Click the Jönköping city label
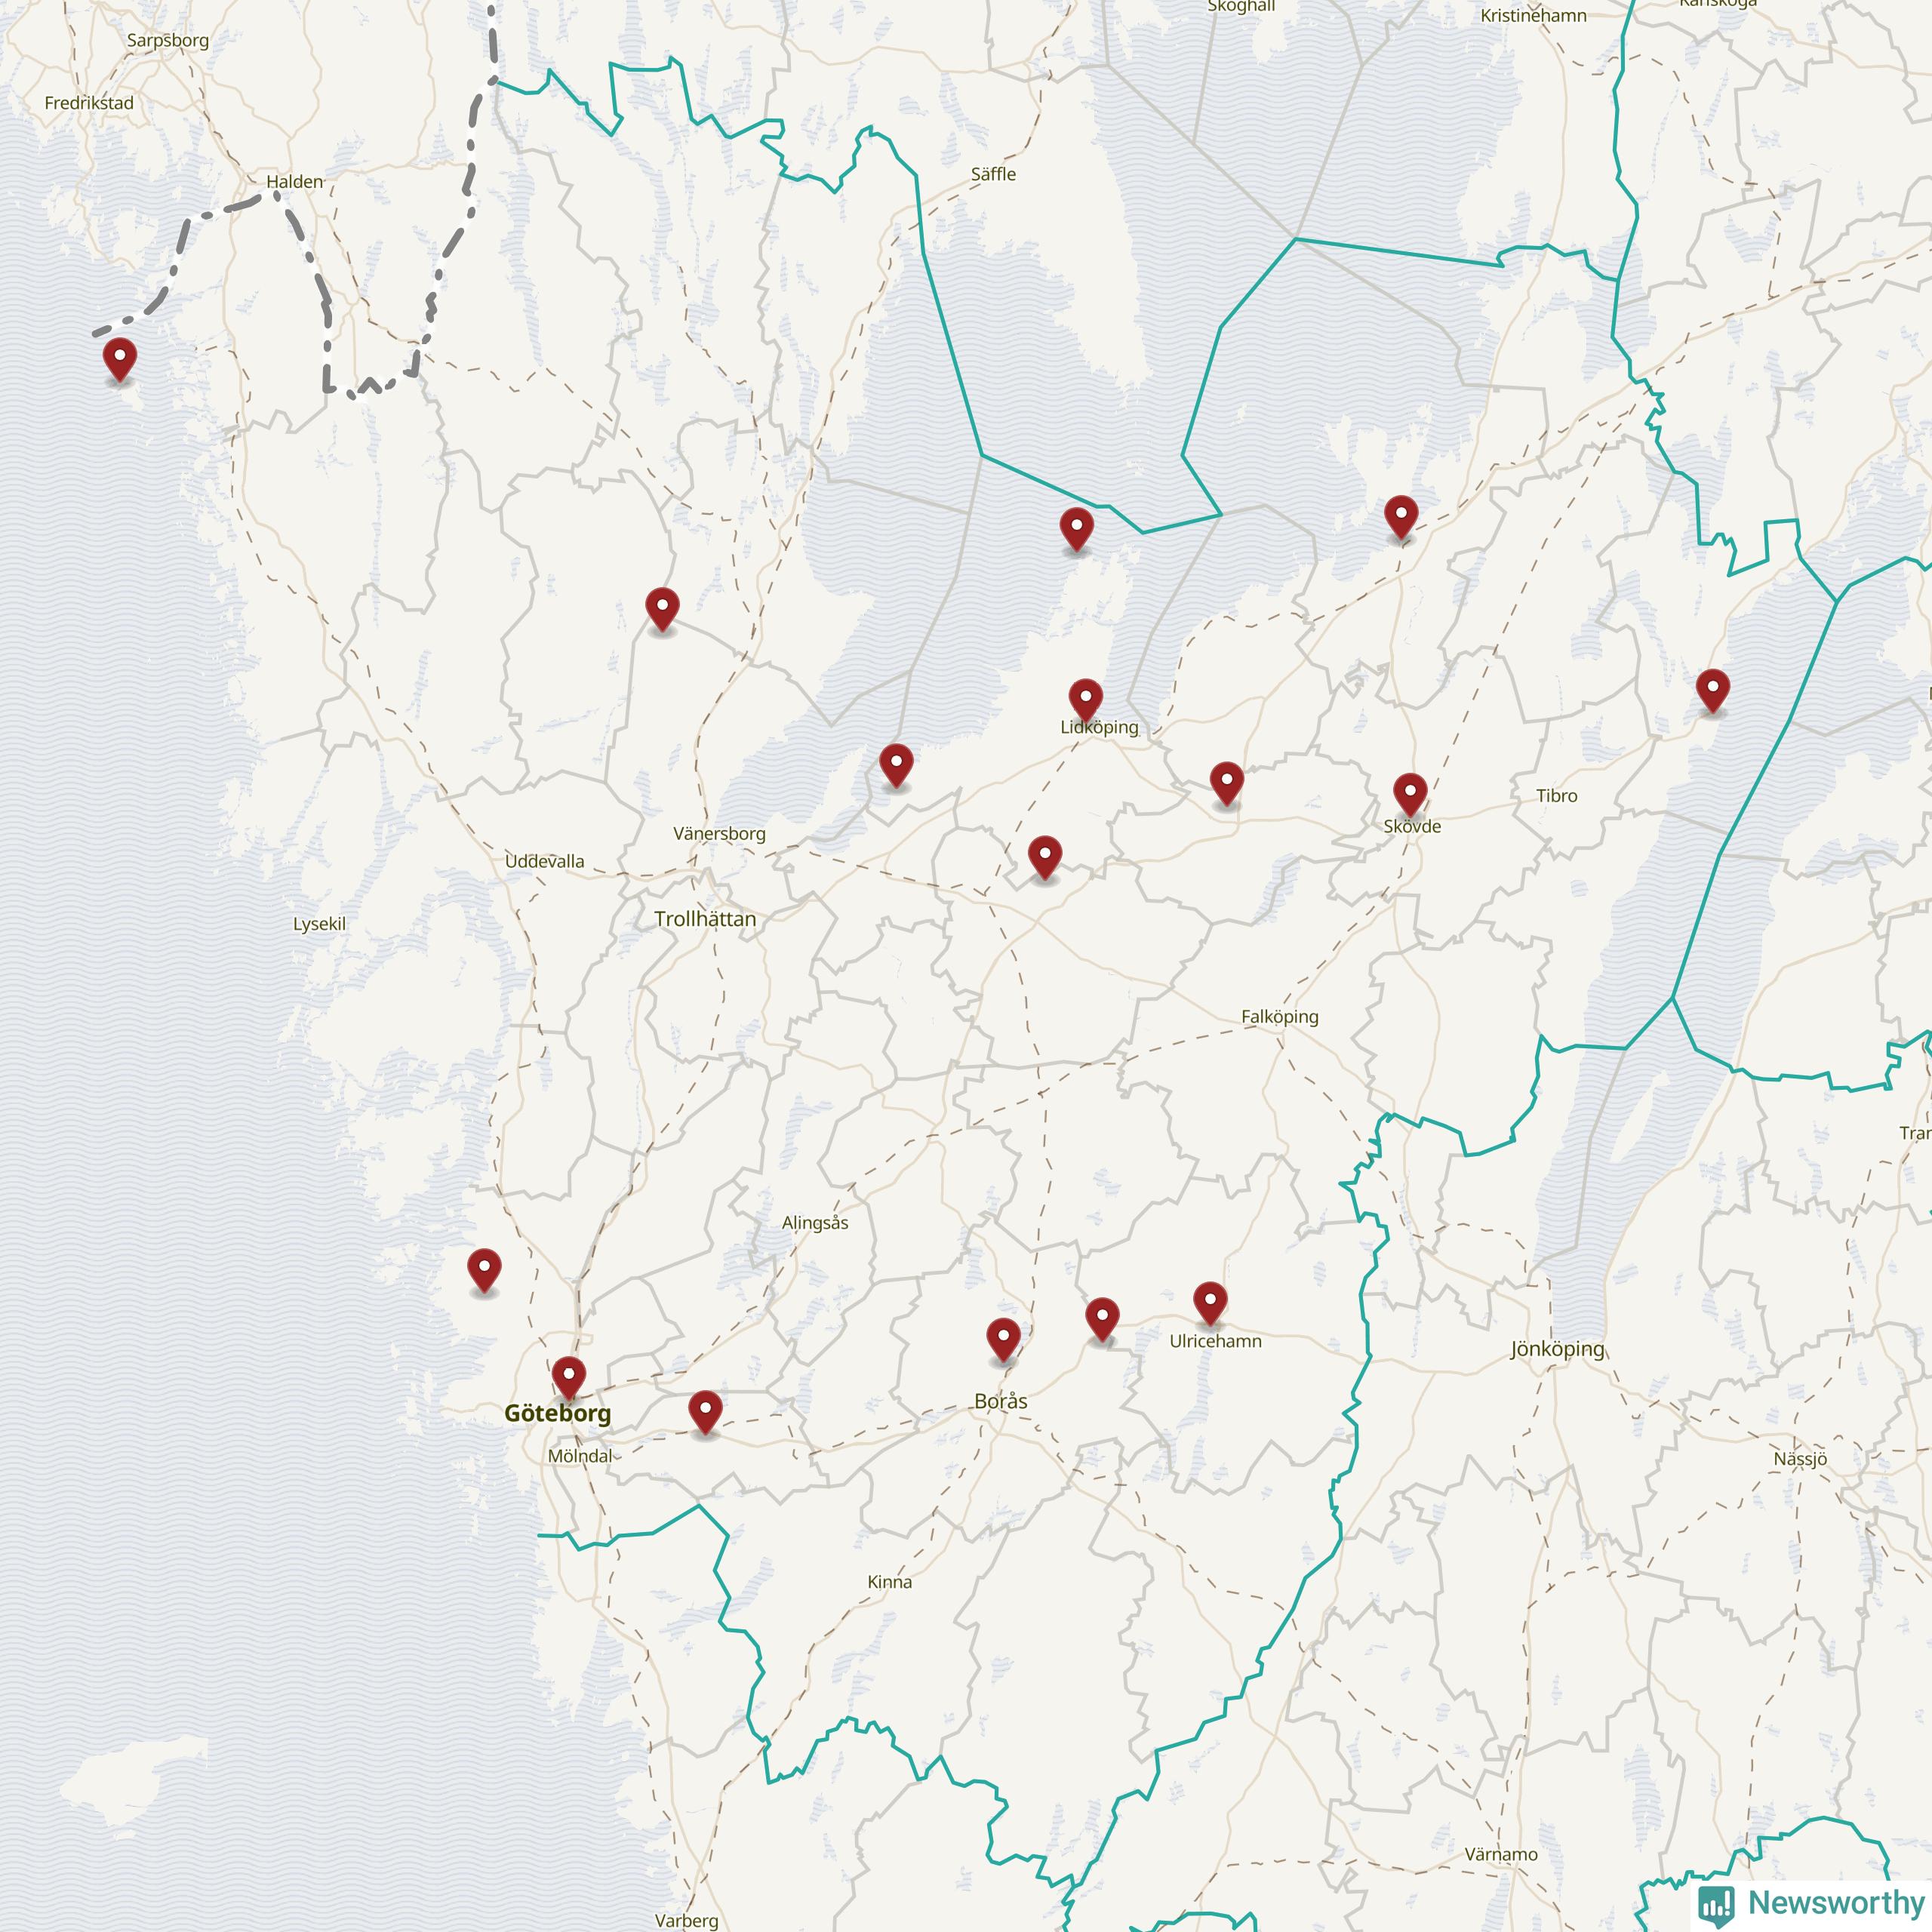1932x1932 pixels. (x=1557, y=1349)
